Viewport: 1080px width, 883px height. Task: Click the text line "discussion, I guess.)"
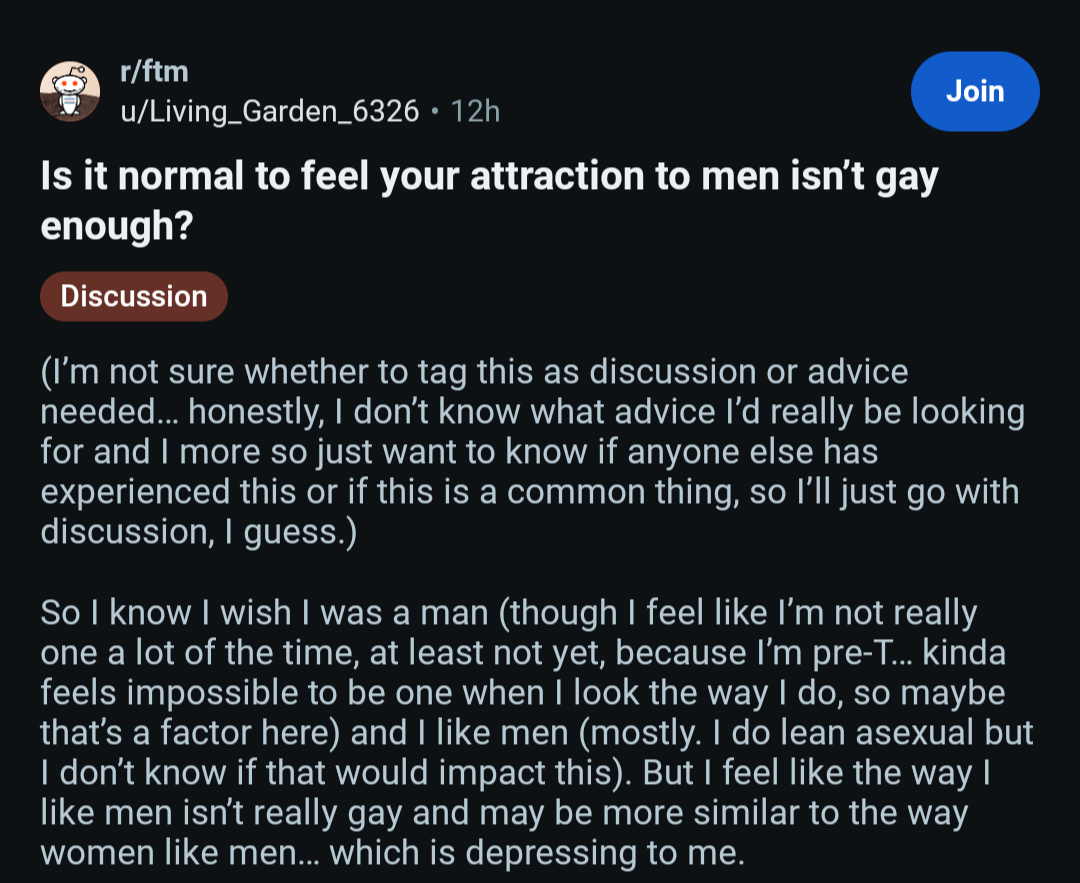click(198, 532)
